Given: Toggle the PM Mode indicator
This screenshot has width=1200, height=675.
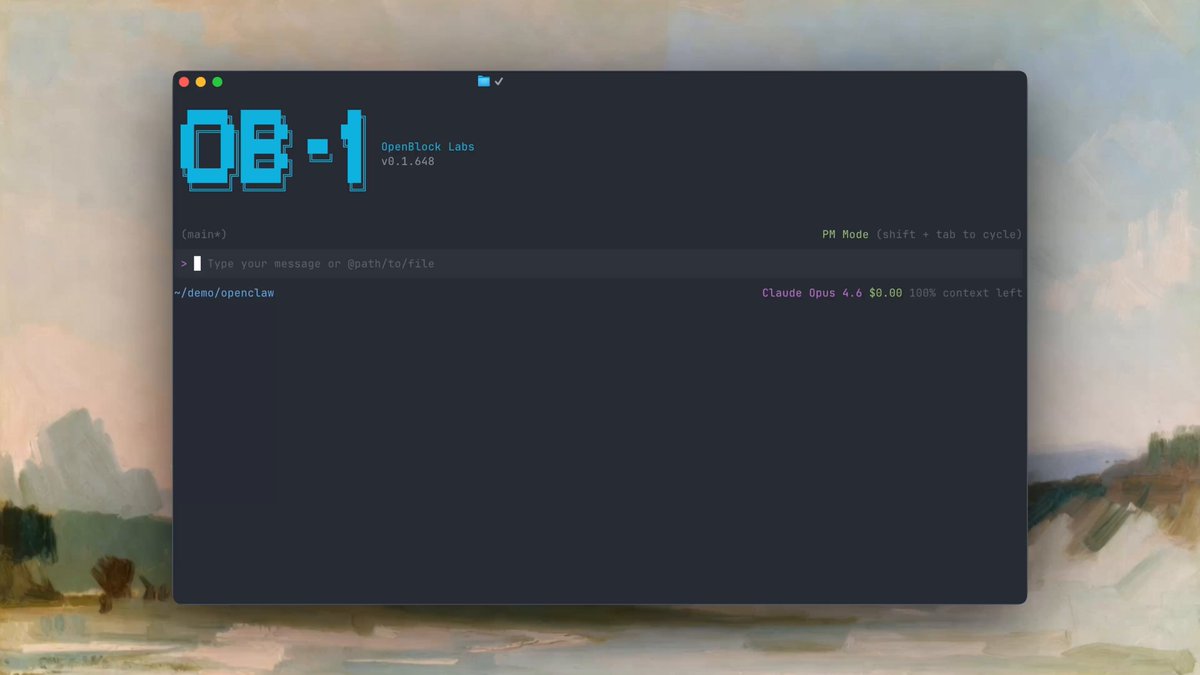Looking at the screenshot, I should click(845, 234).
